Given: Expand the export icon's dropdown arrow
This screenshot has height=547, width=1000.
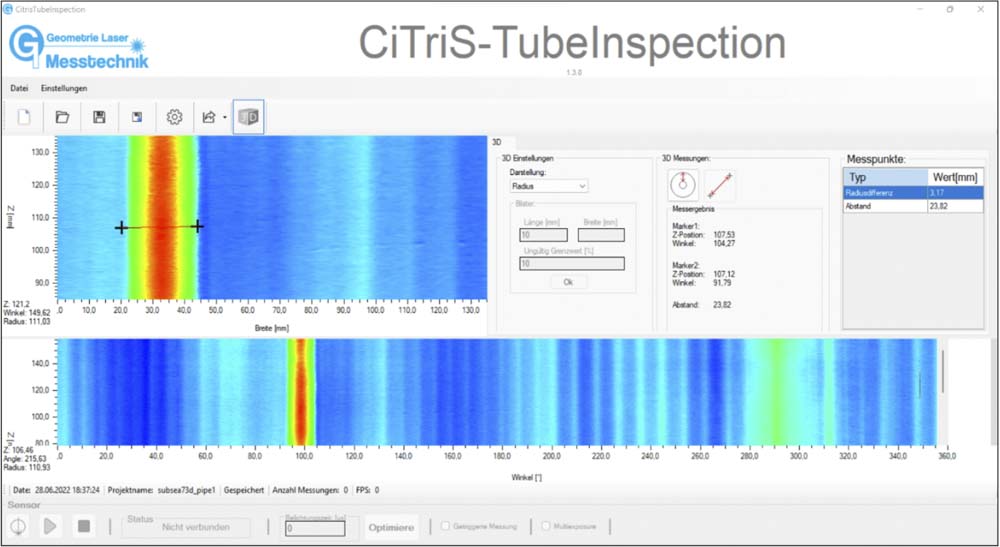Looking at the screenshot, I should click(224, 118).
